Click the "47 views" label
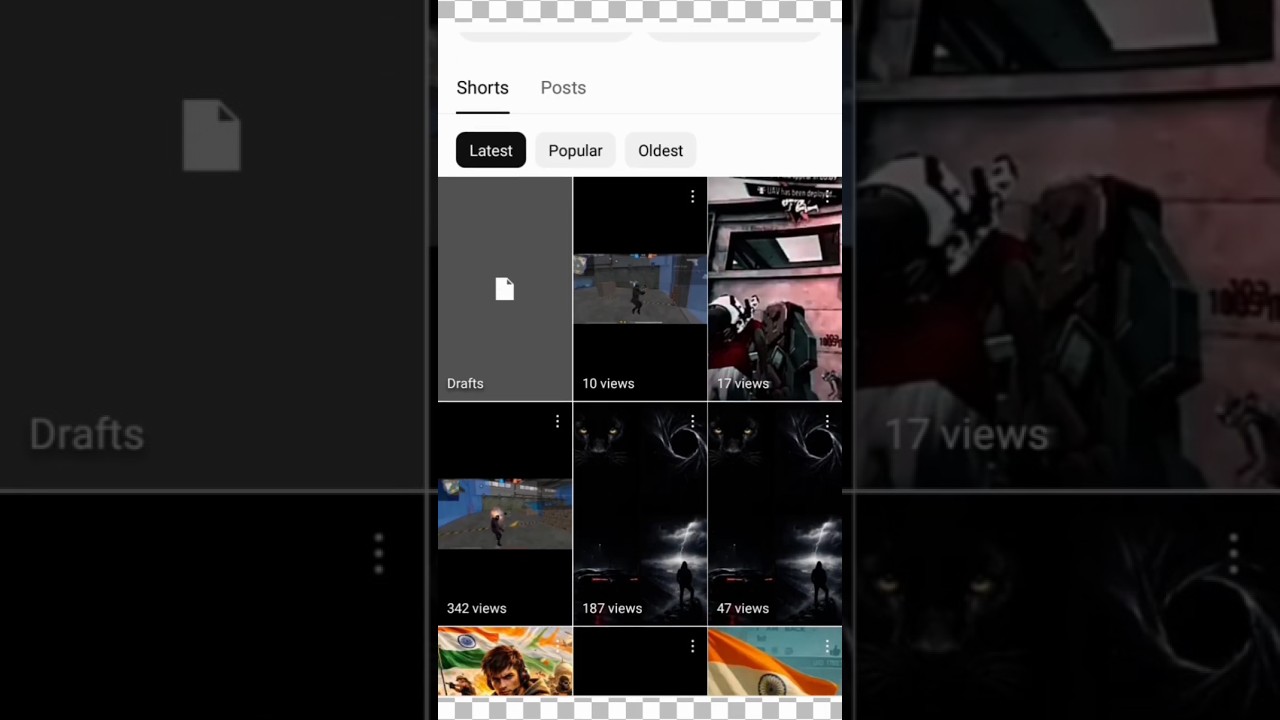1280x720 pixels. [x=743, y=608]
